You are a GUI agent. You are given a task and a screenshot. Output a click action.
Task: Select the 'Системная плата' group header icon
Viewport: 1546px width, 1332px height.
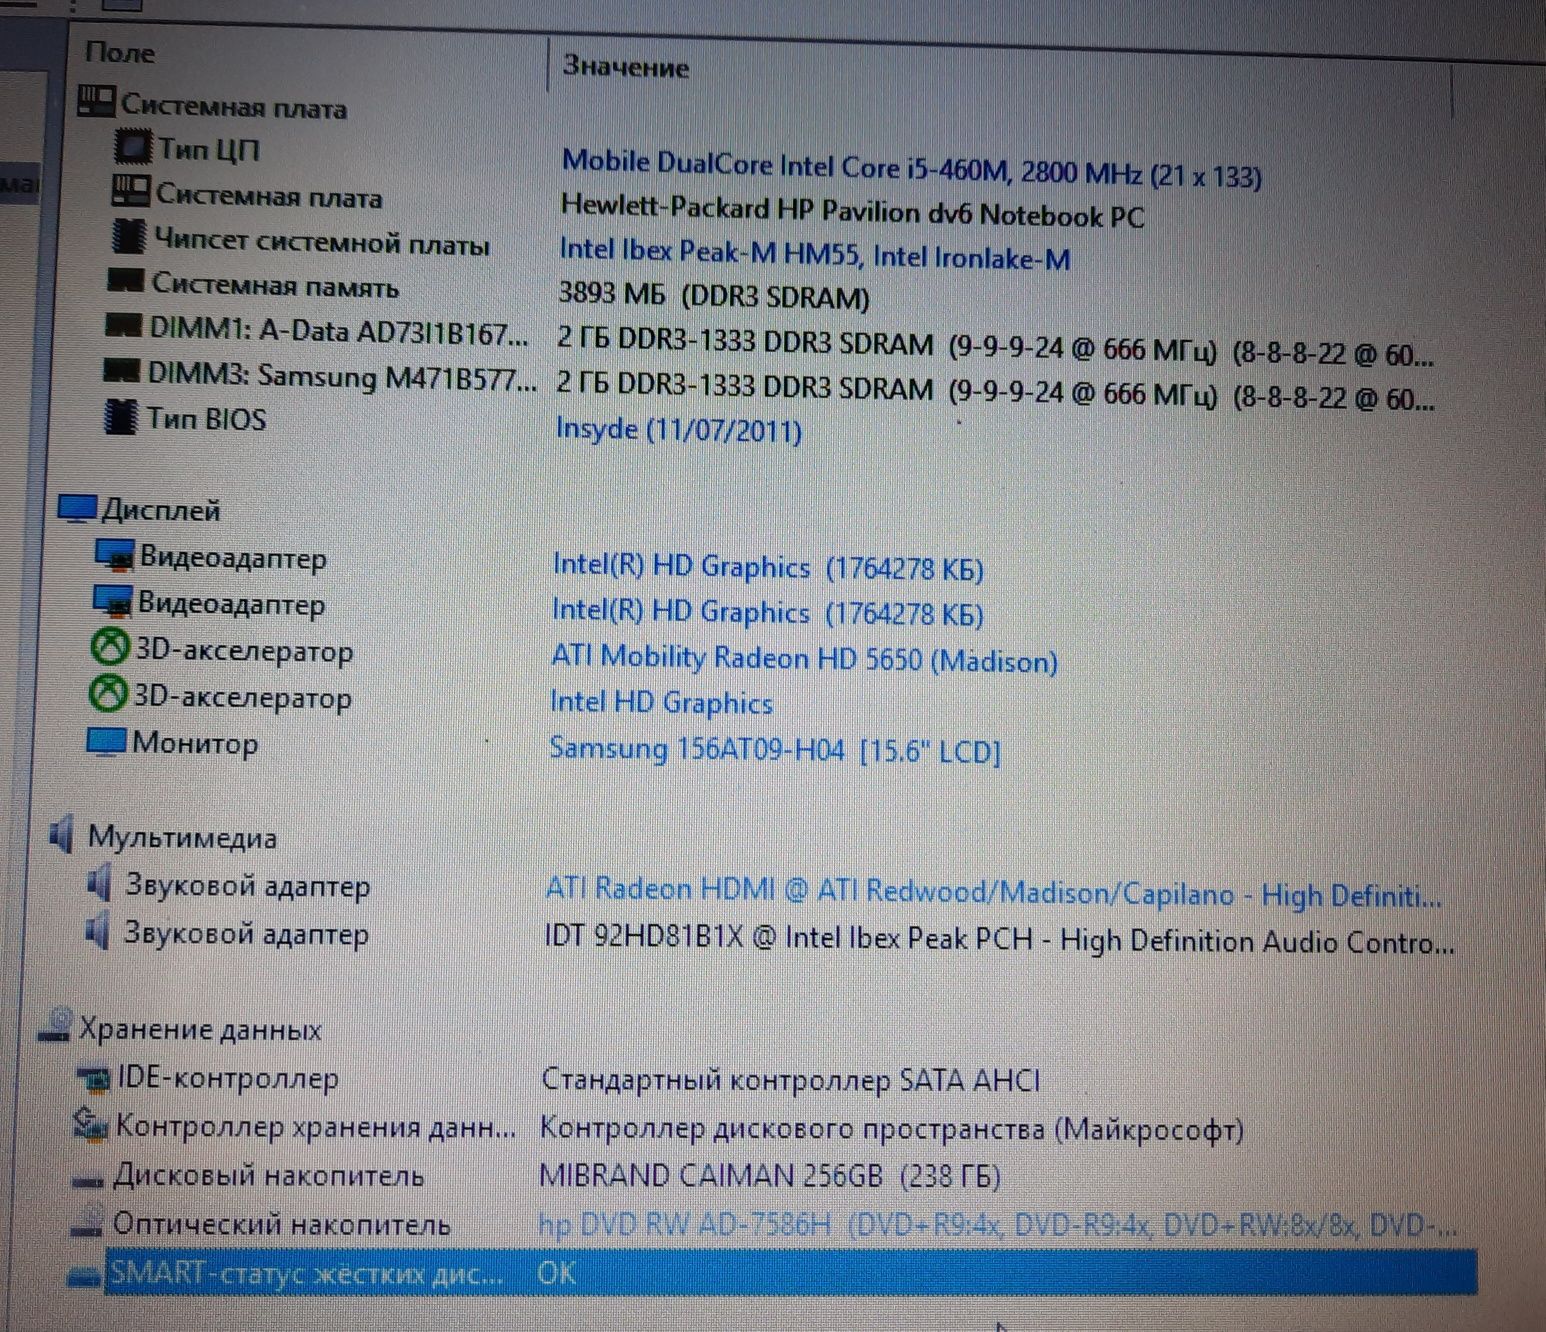pyautogui.click(x=96, y=101)
